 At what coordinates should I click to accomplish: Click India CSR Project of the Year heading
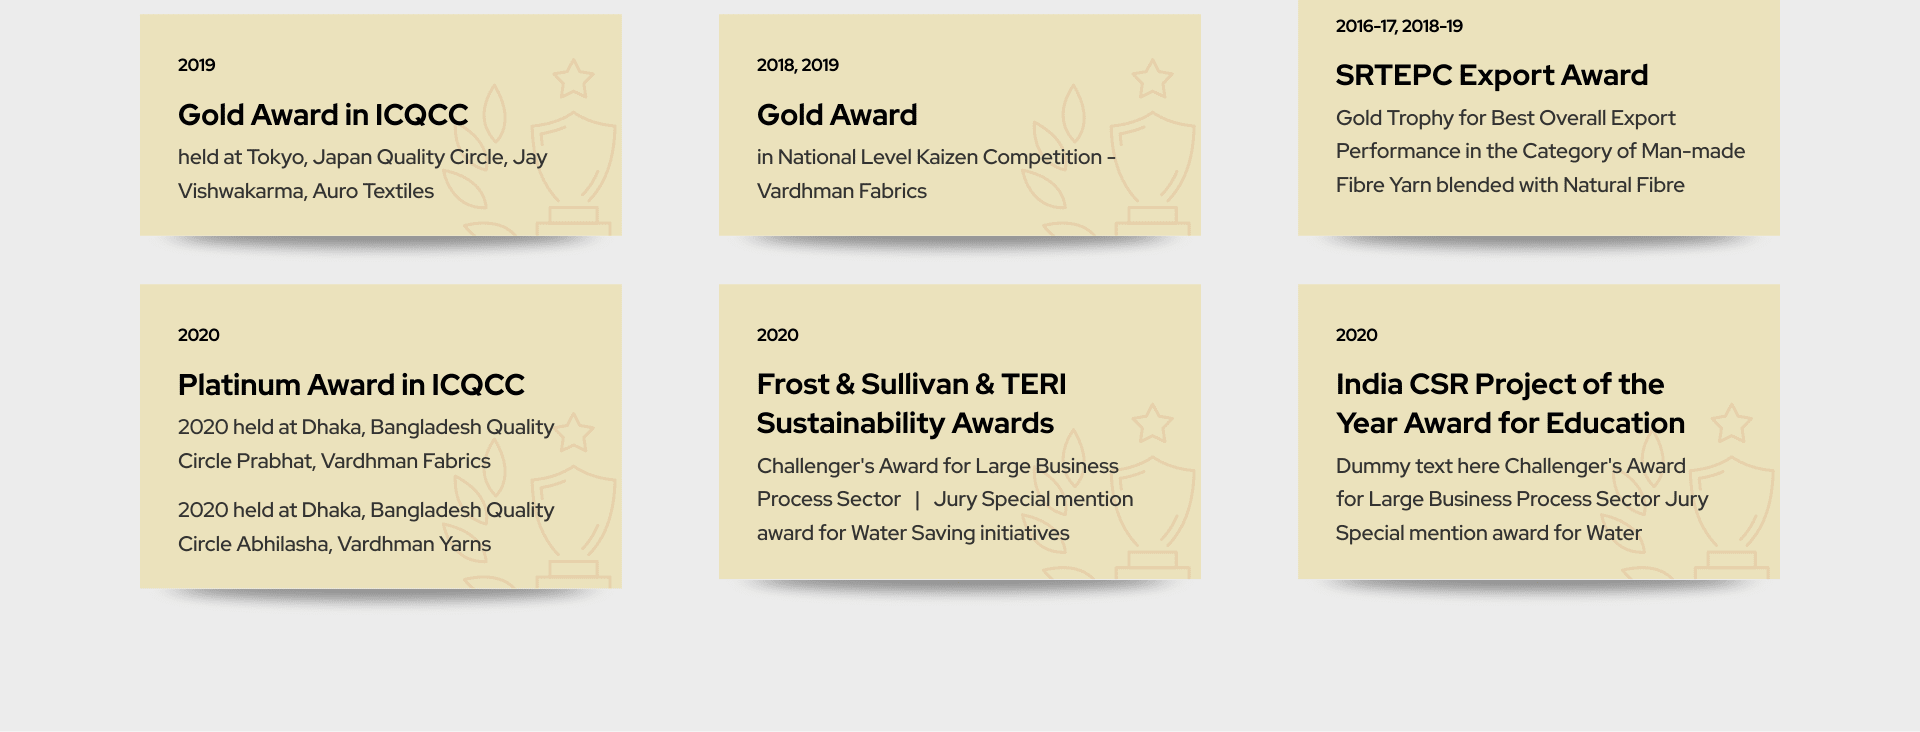1510,404
